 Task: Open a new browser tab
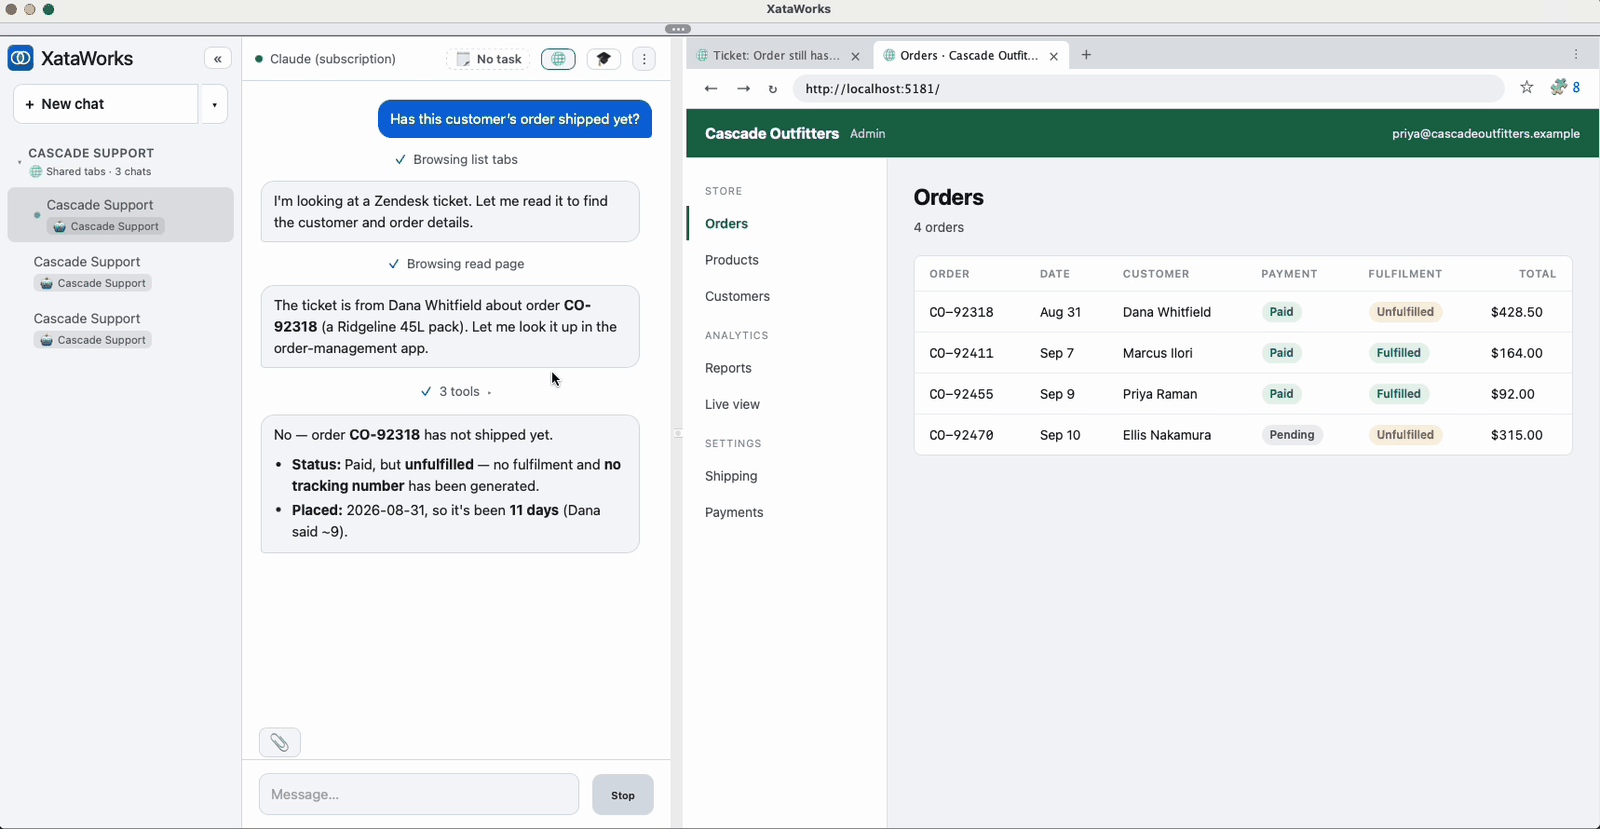tap(1086, 55)
